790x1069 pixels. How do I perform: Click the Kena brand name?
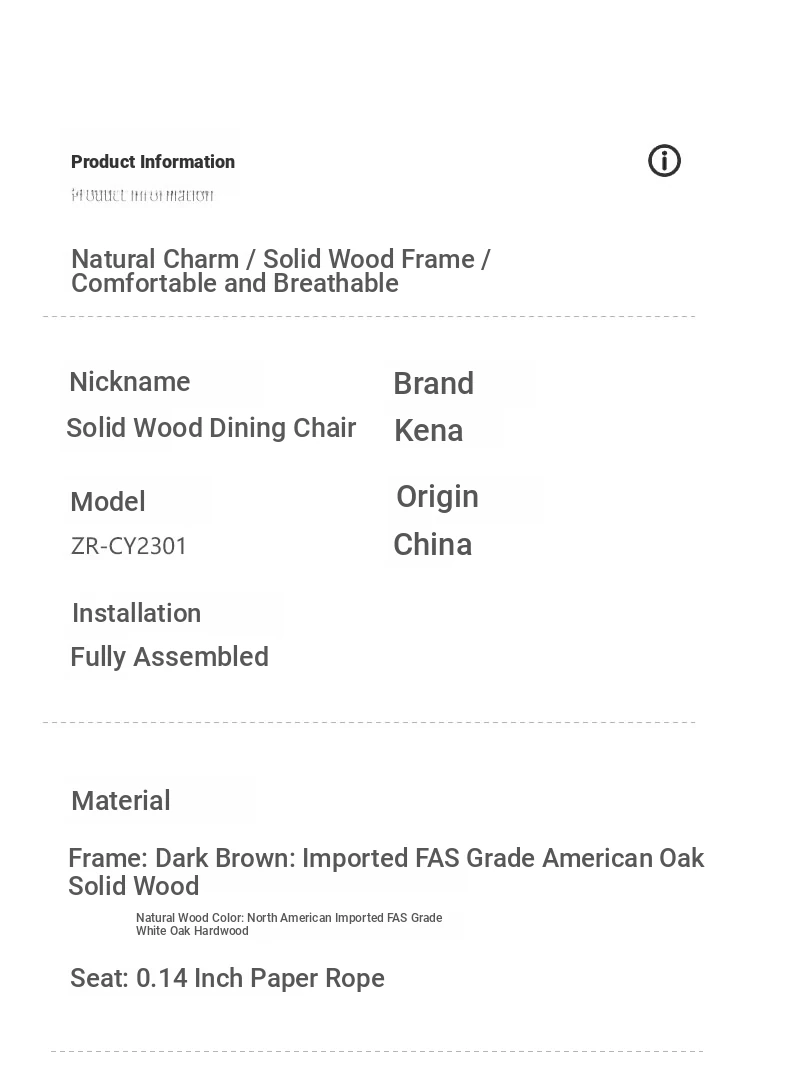pos(429,431)
